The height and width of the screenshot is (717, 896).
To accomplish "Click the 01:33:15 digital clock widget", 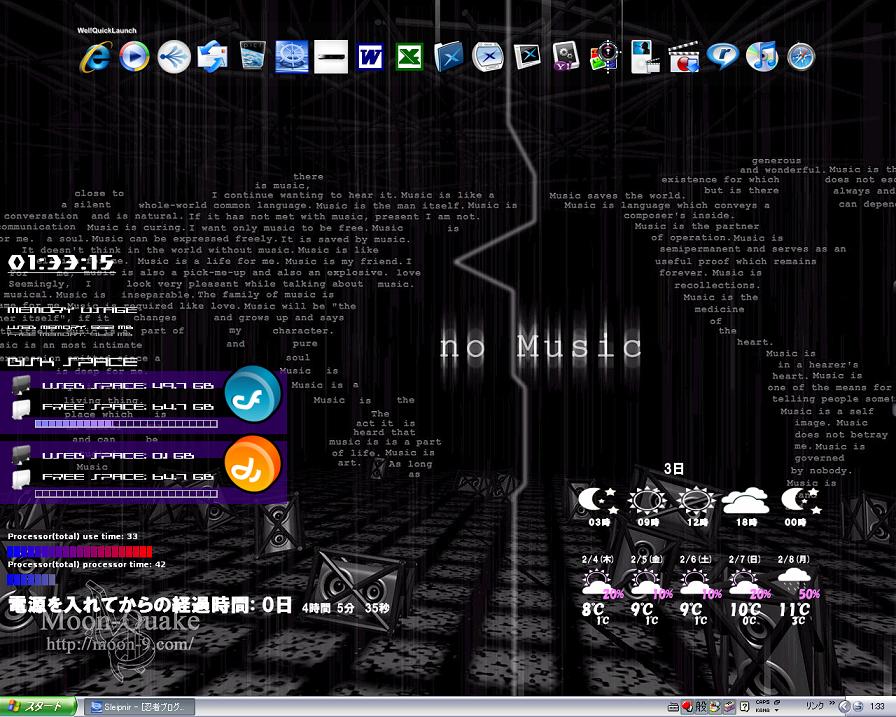I will point(61,263).
